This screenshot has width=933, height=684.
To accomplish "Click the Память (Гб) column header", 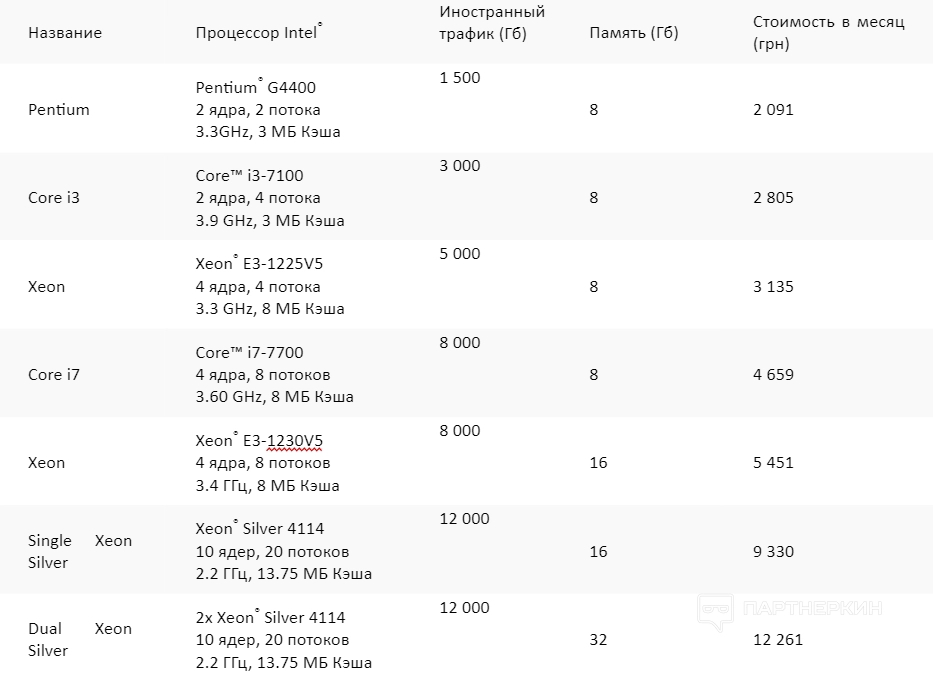I will pyautogui.click(x=634, y=33).
